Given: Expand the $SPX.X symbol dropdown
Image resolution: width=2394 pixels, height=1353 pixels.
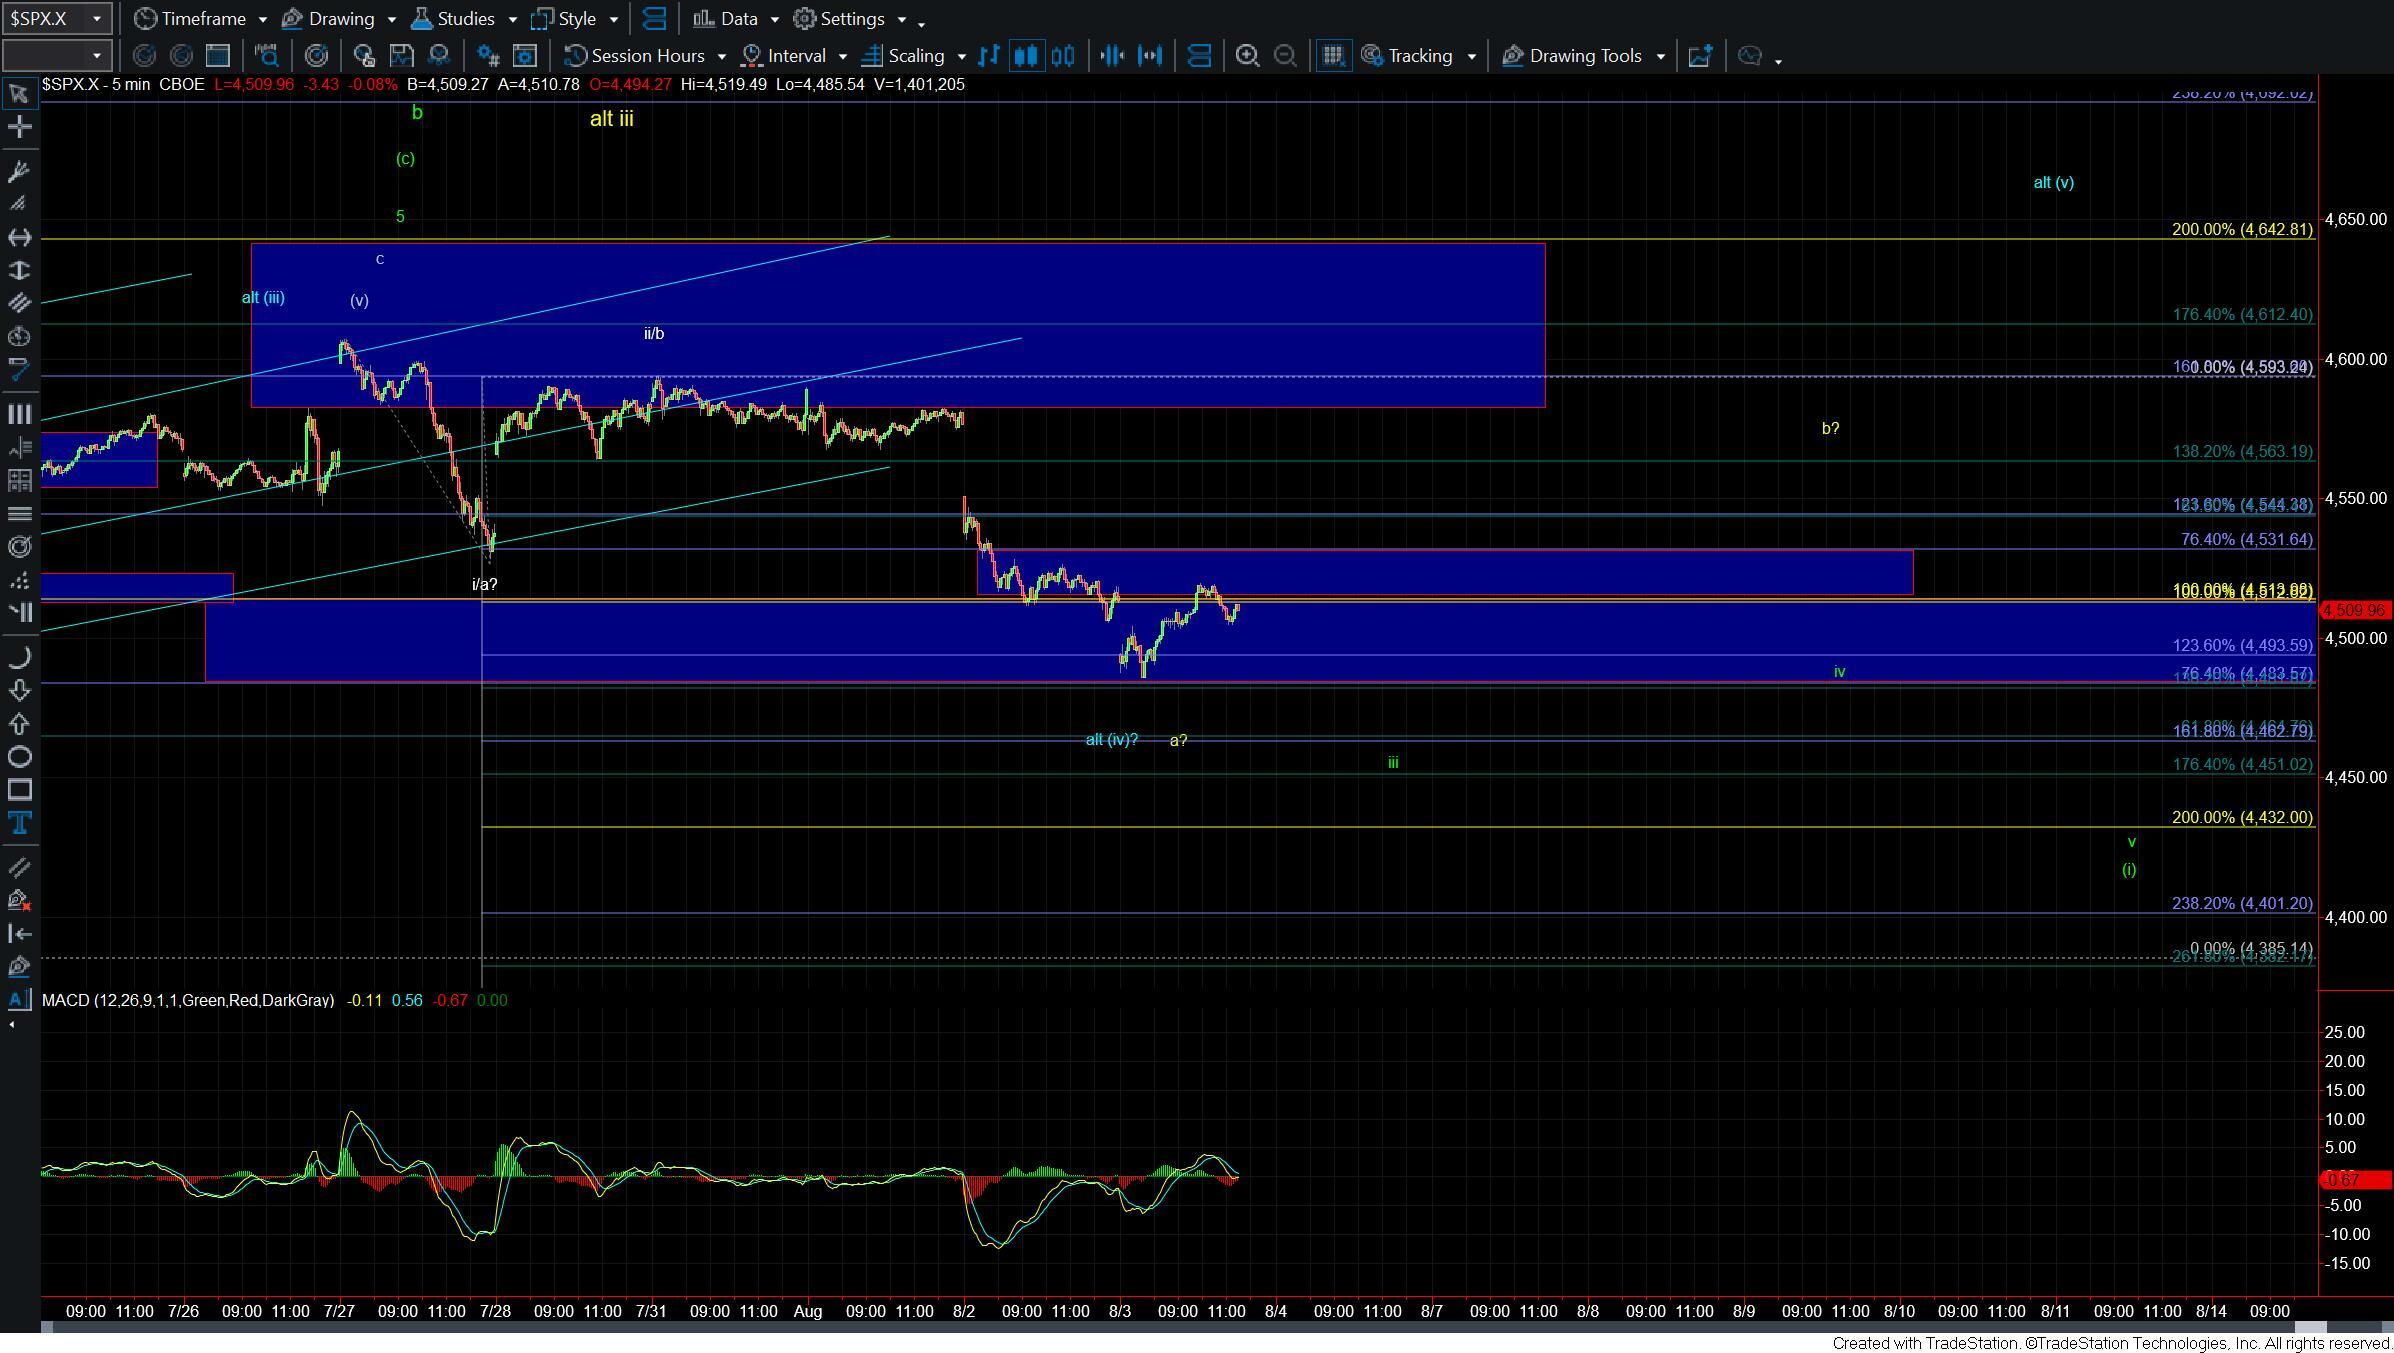Looking at the screenshot, I should point(96,18).
